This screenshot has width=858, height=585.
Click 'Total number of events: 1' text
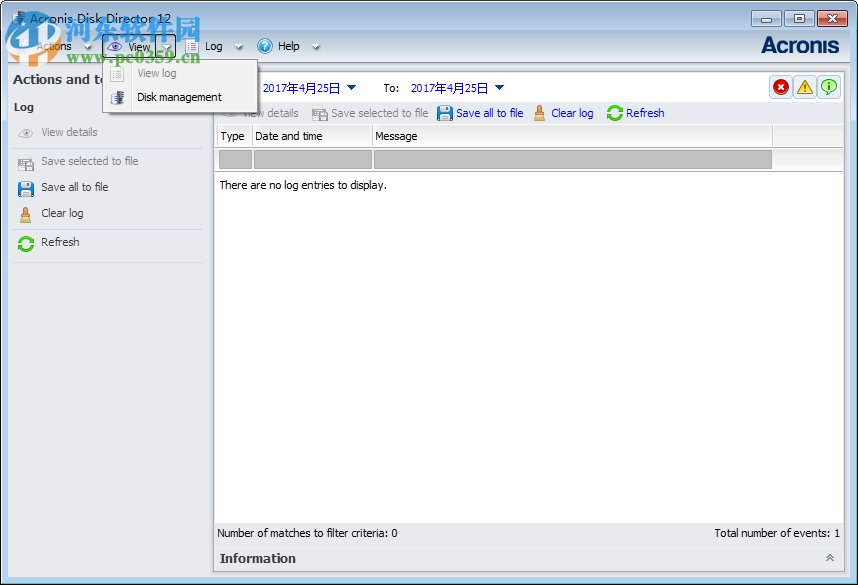pos(777,533)
